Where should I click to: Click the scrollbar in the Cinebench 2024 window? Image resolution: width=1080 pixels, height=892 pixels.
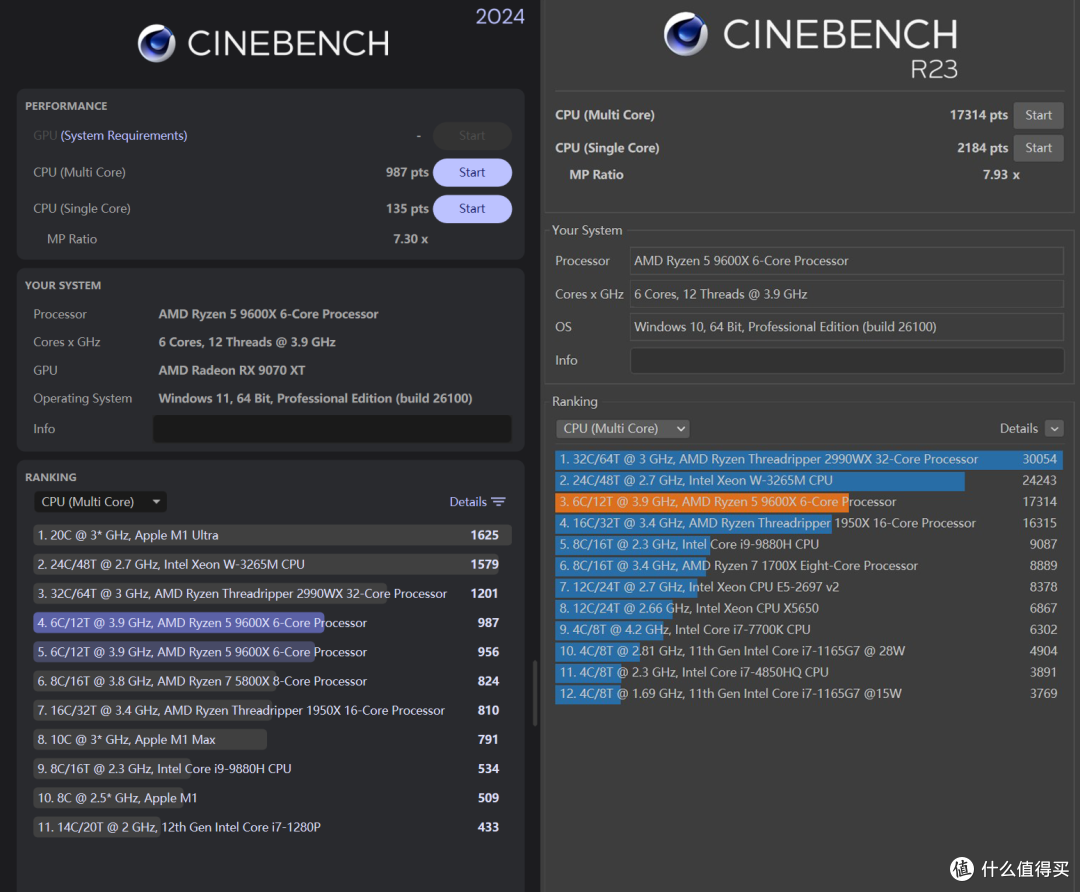[x=534, y=694]
